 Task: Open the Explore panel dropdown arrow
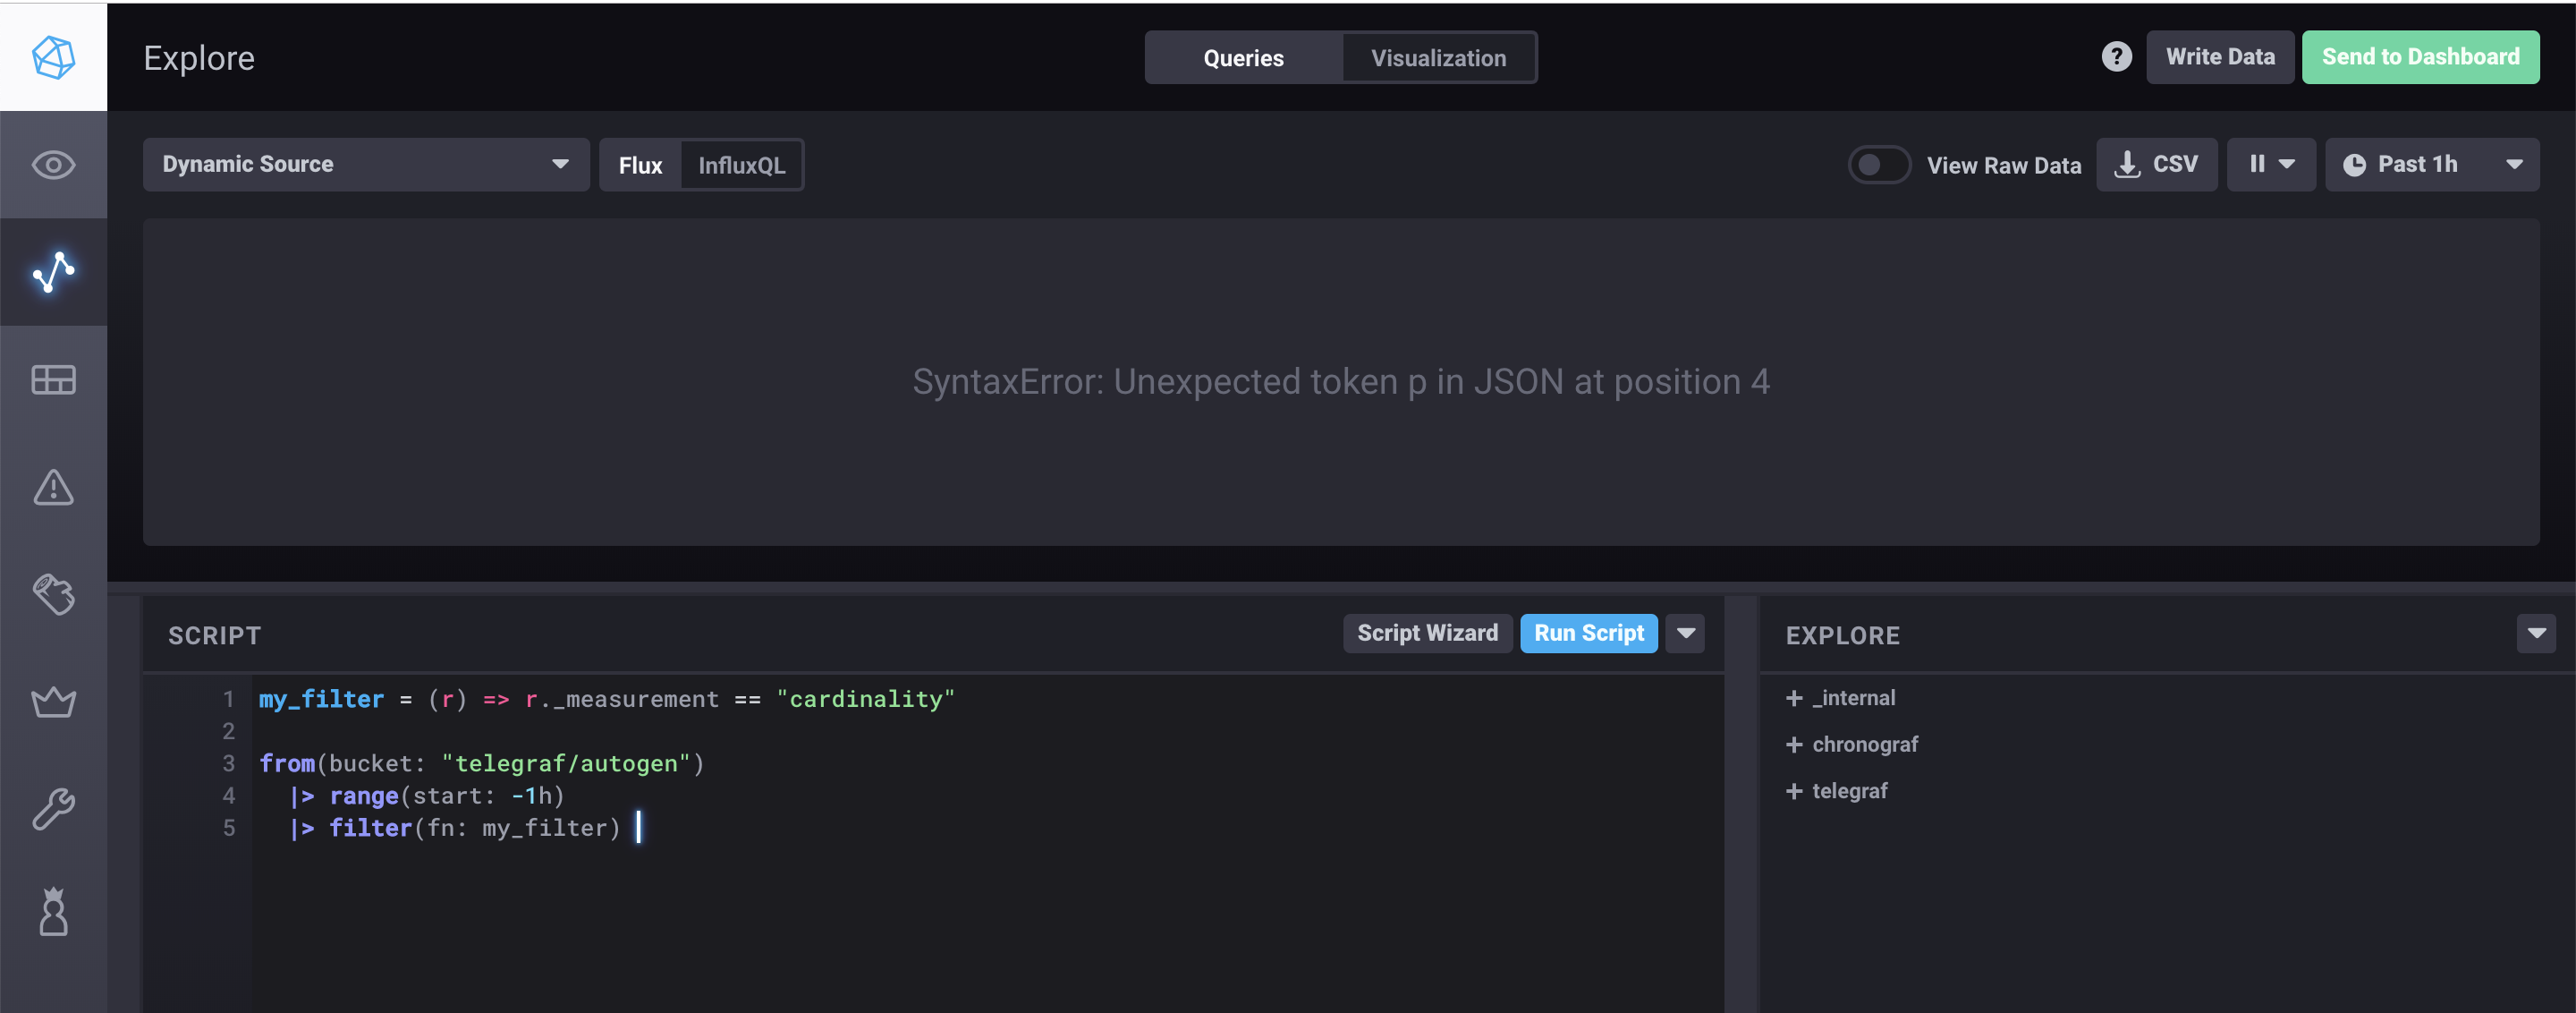[x=2536, y=633]
